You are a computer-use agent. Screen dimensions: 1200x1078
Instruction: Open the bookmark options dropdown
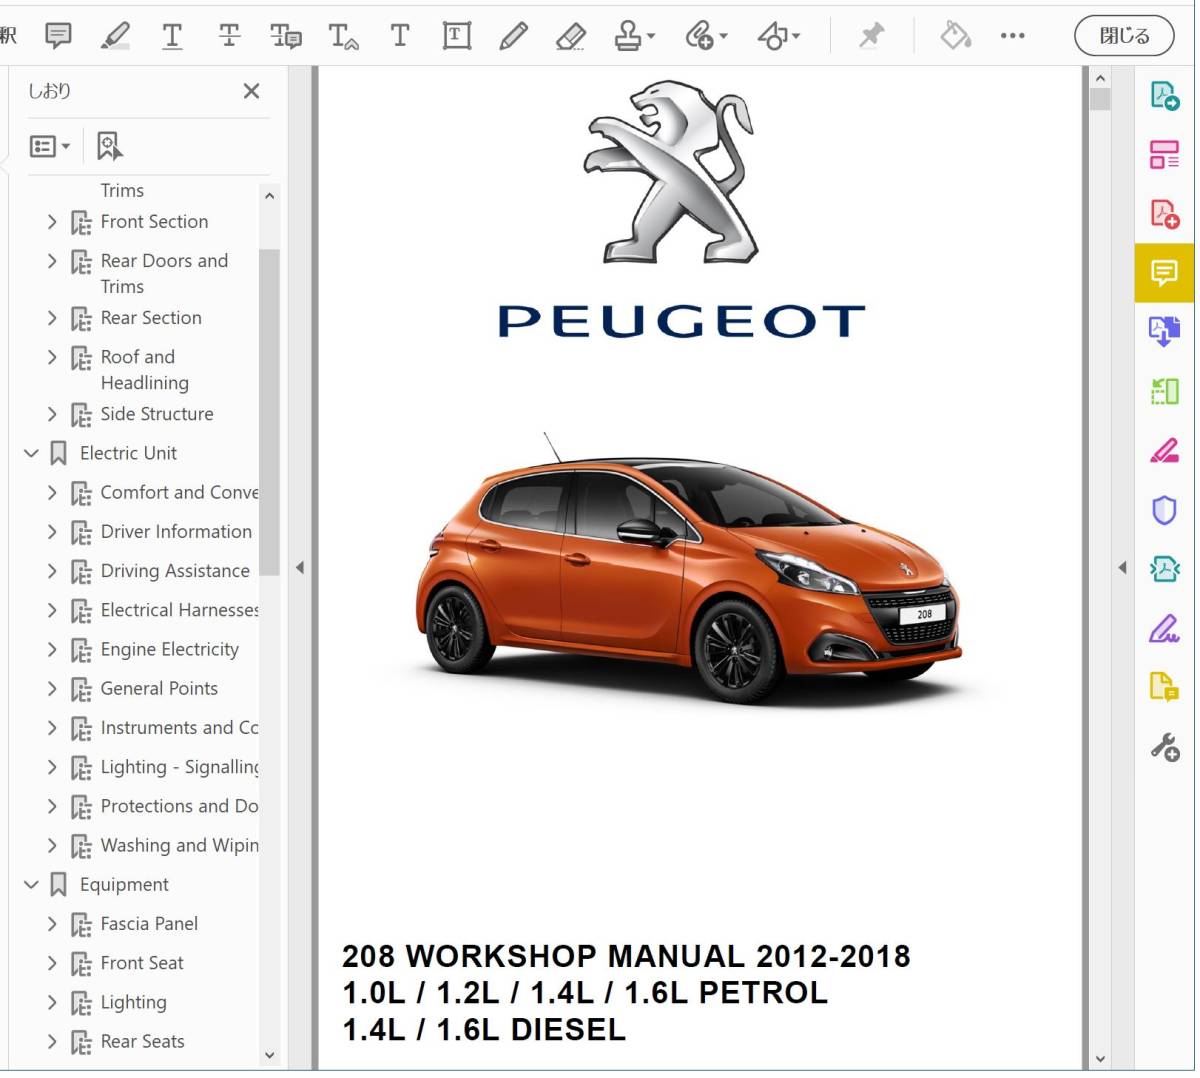tap(50, 146)
